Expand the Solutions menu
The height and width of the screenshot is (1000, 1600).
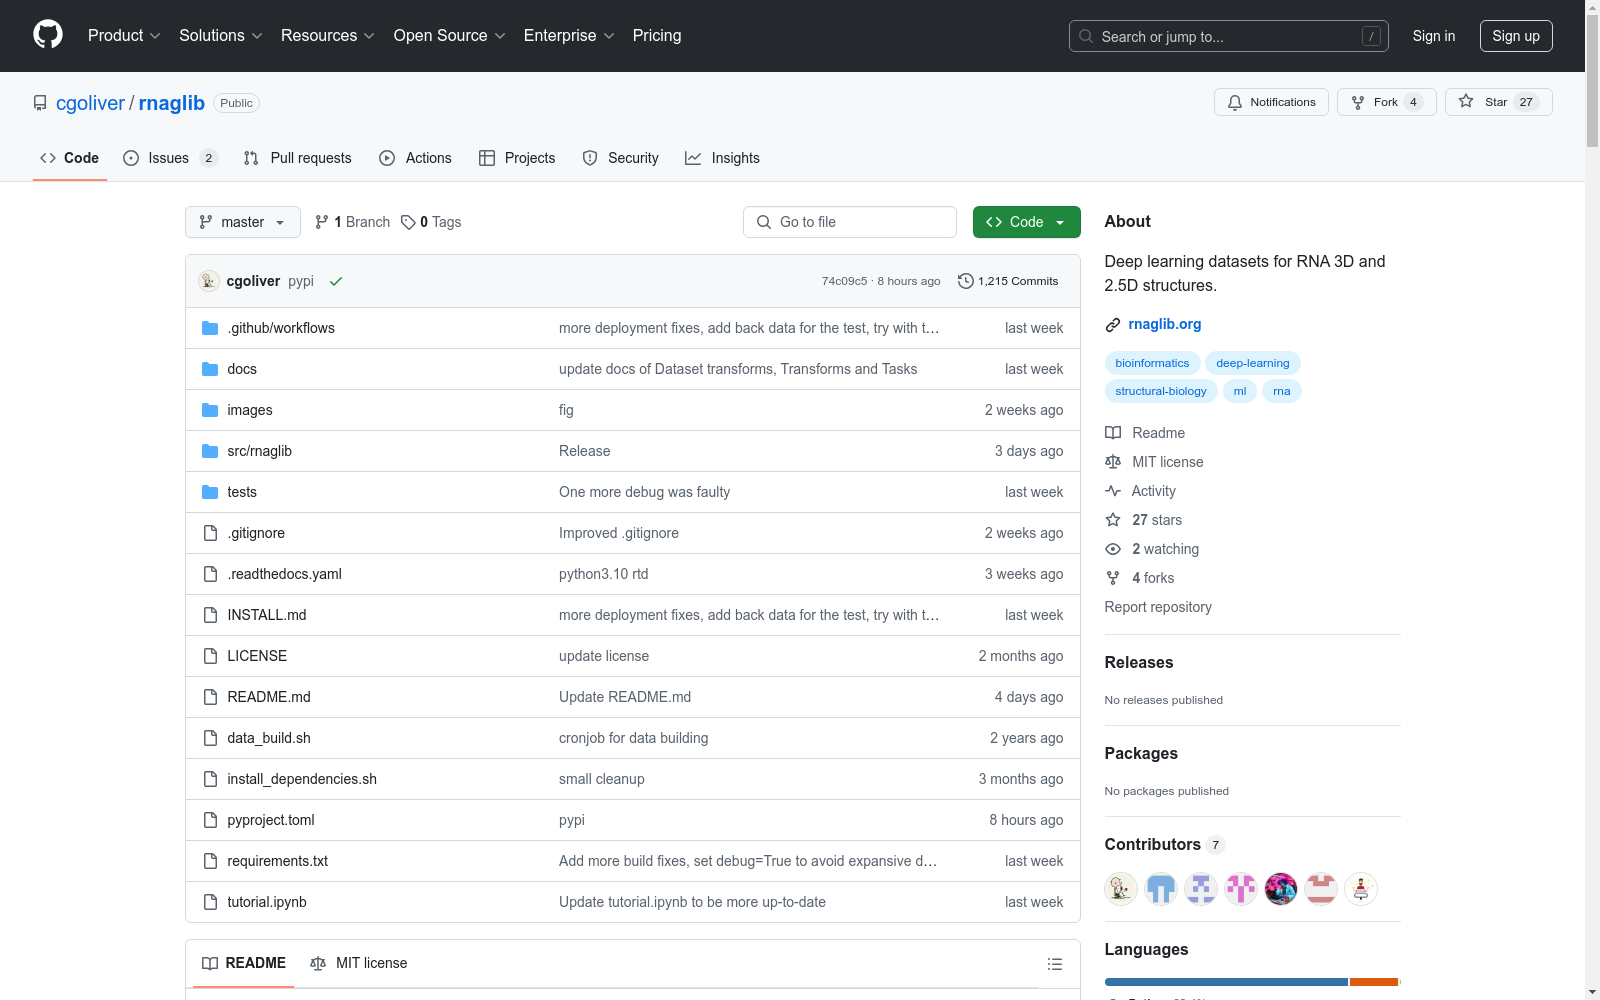tap(221, 36)
